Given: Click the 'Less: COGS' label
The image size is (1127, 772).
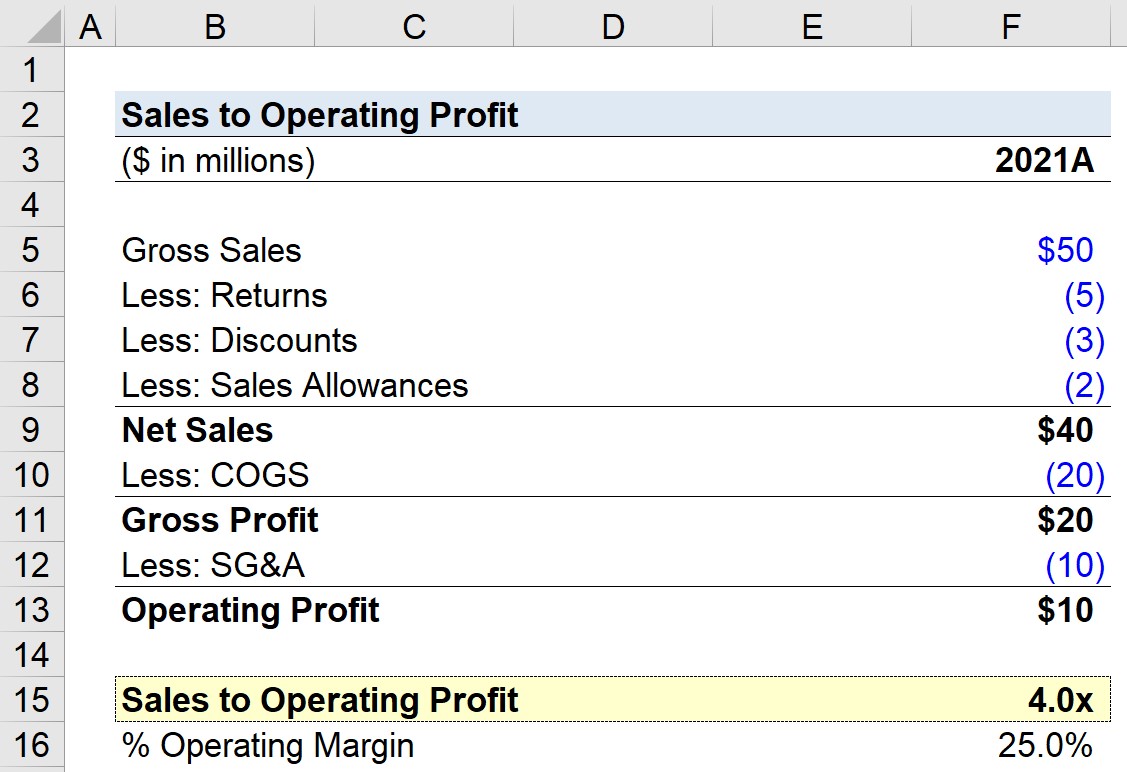Looking at the screenshot, I should [x=215, y=475].
